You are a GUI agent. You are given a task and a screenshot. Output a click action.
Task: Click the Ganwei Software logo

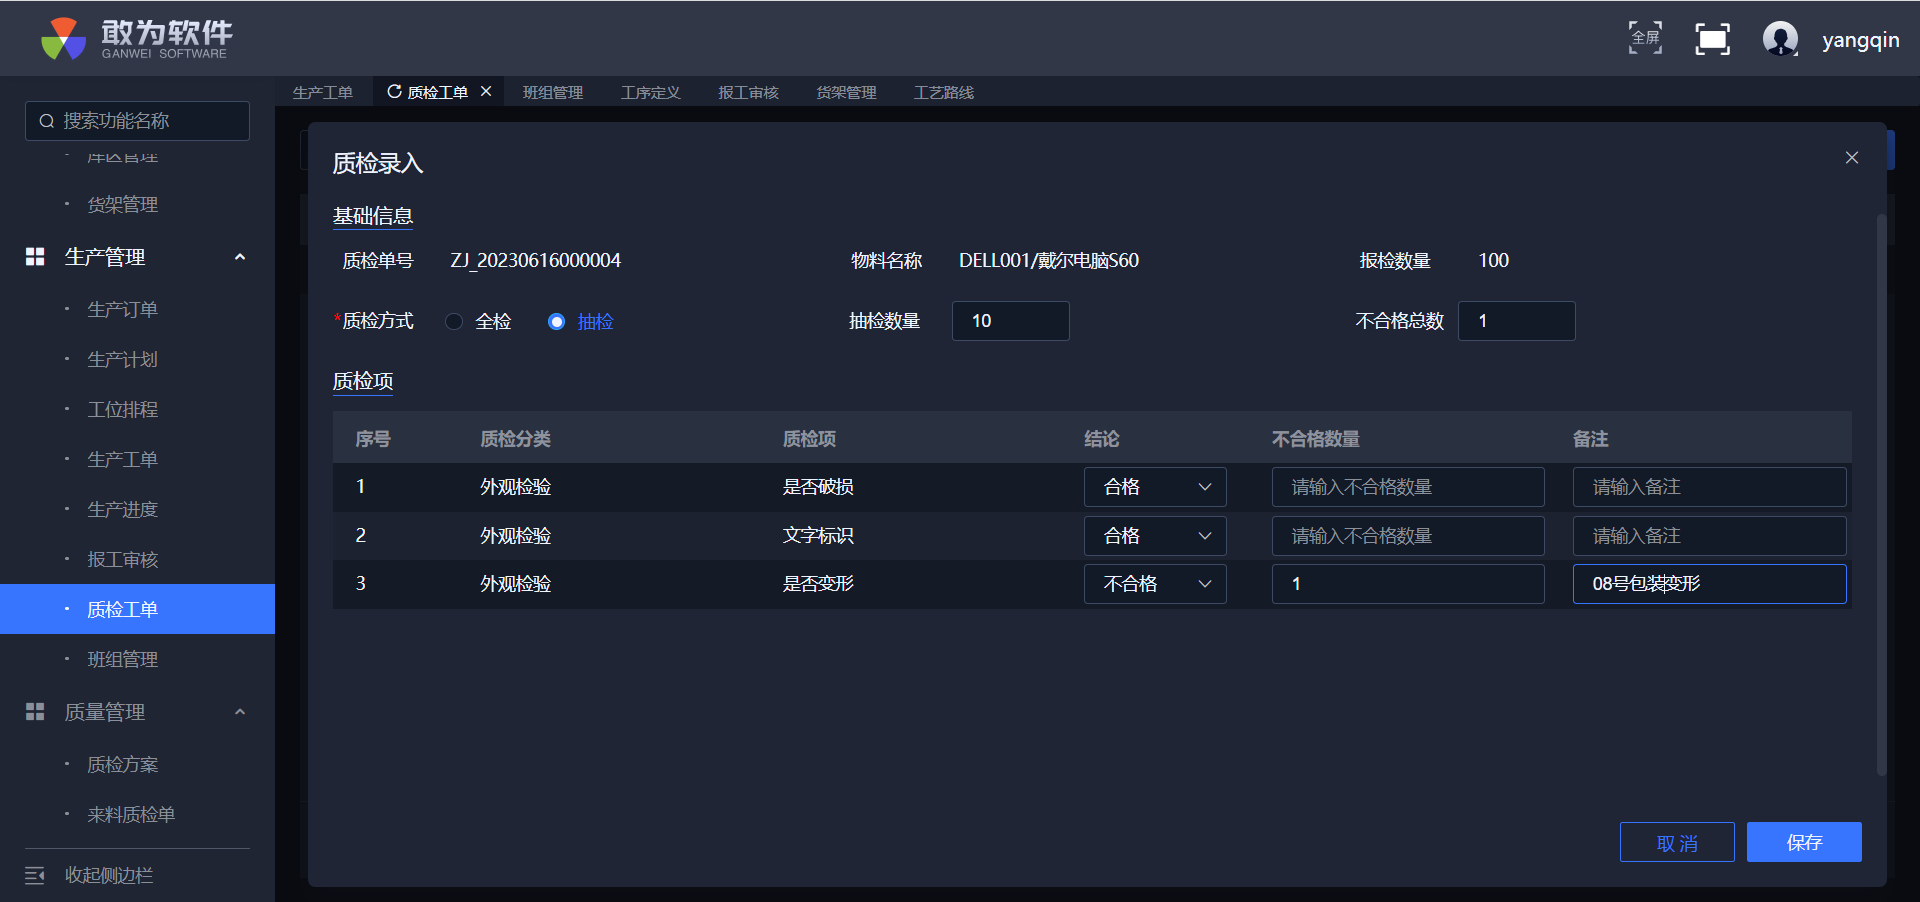(x=136, y=39)
